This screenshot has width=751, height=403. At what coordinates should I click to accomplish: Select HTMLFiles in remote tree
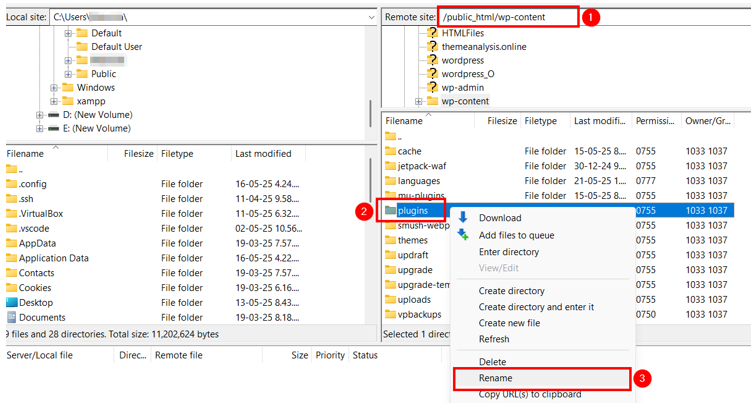(463, 33)
